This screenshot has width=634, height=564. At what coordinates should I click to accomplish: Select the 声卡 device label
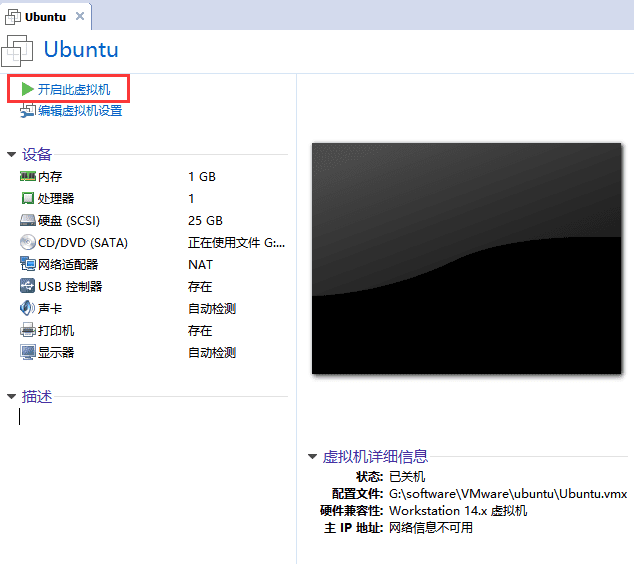pyautogui.click(x=50, y=308)
